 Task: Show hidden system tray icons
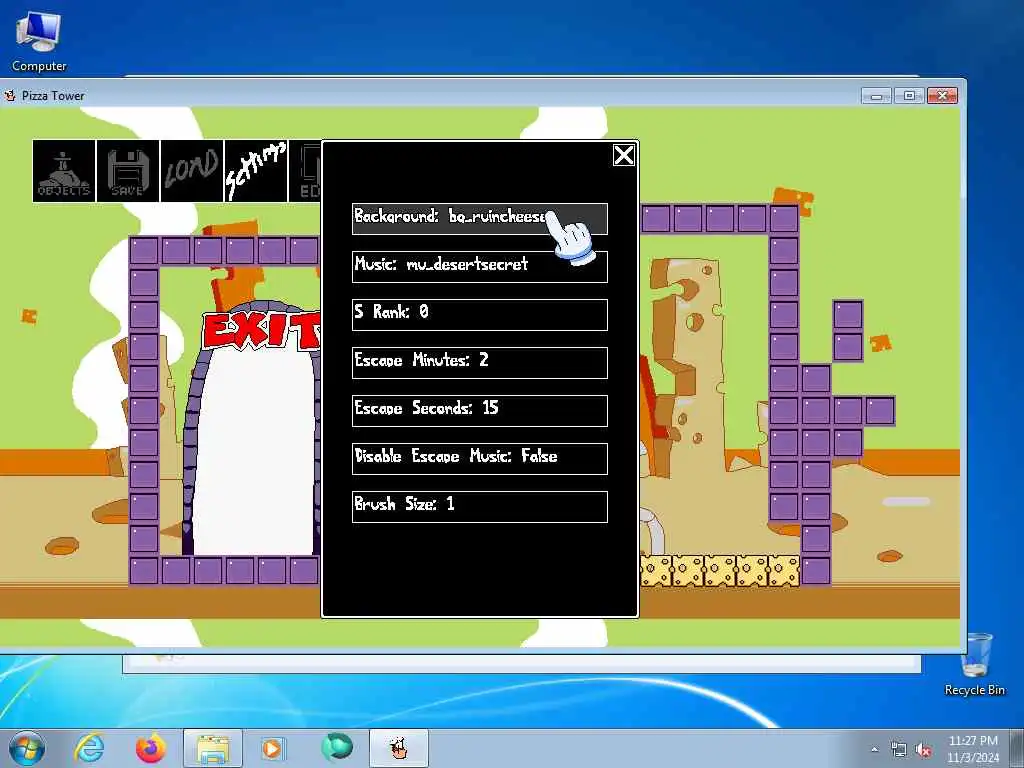point(874,750)
